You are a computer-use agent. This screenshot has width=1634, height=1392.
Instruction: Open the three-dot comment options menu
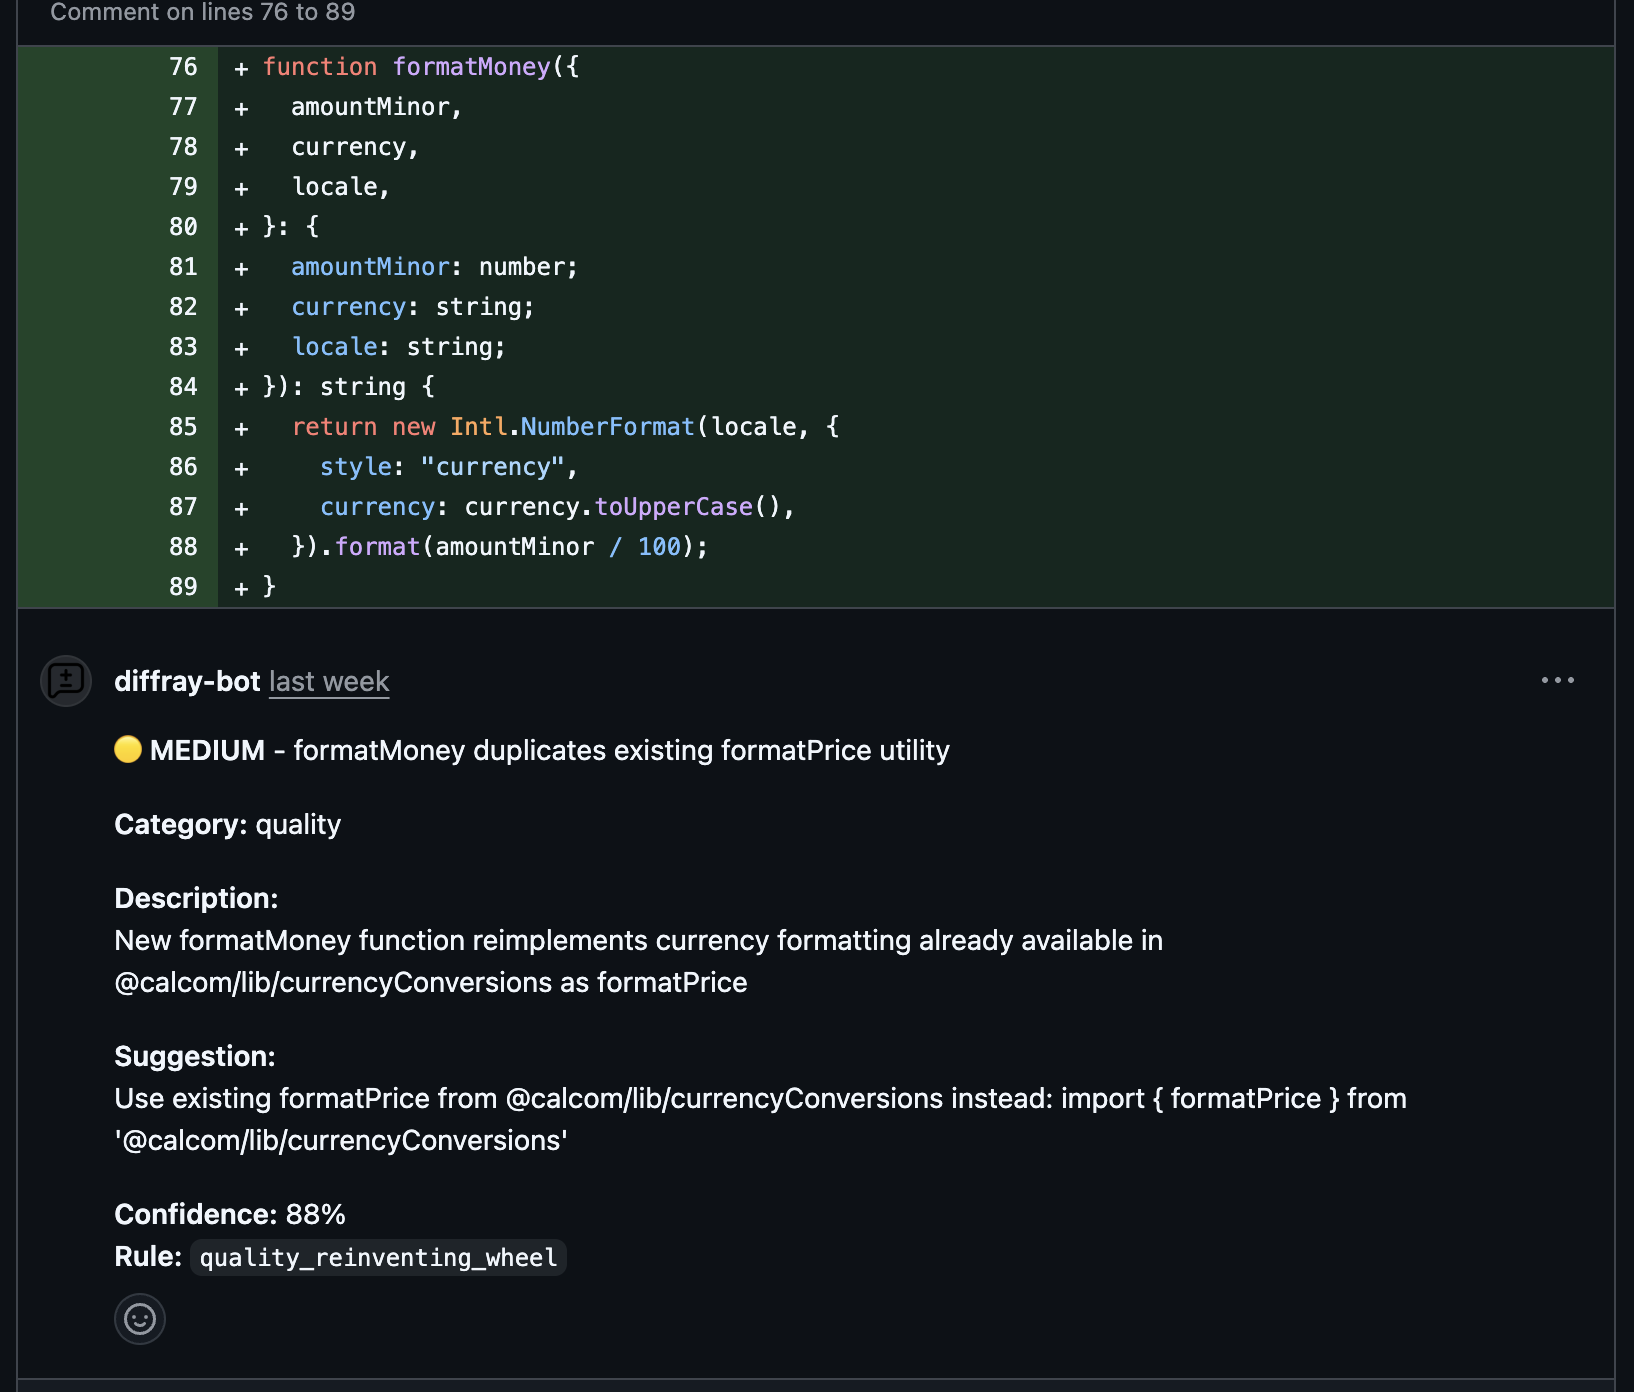point(1557,680)
